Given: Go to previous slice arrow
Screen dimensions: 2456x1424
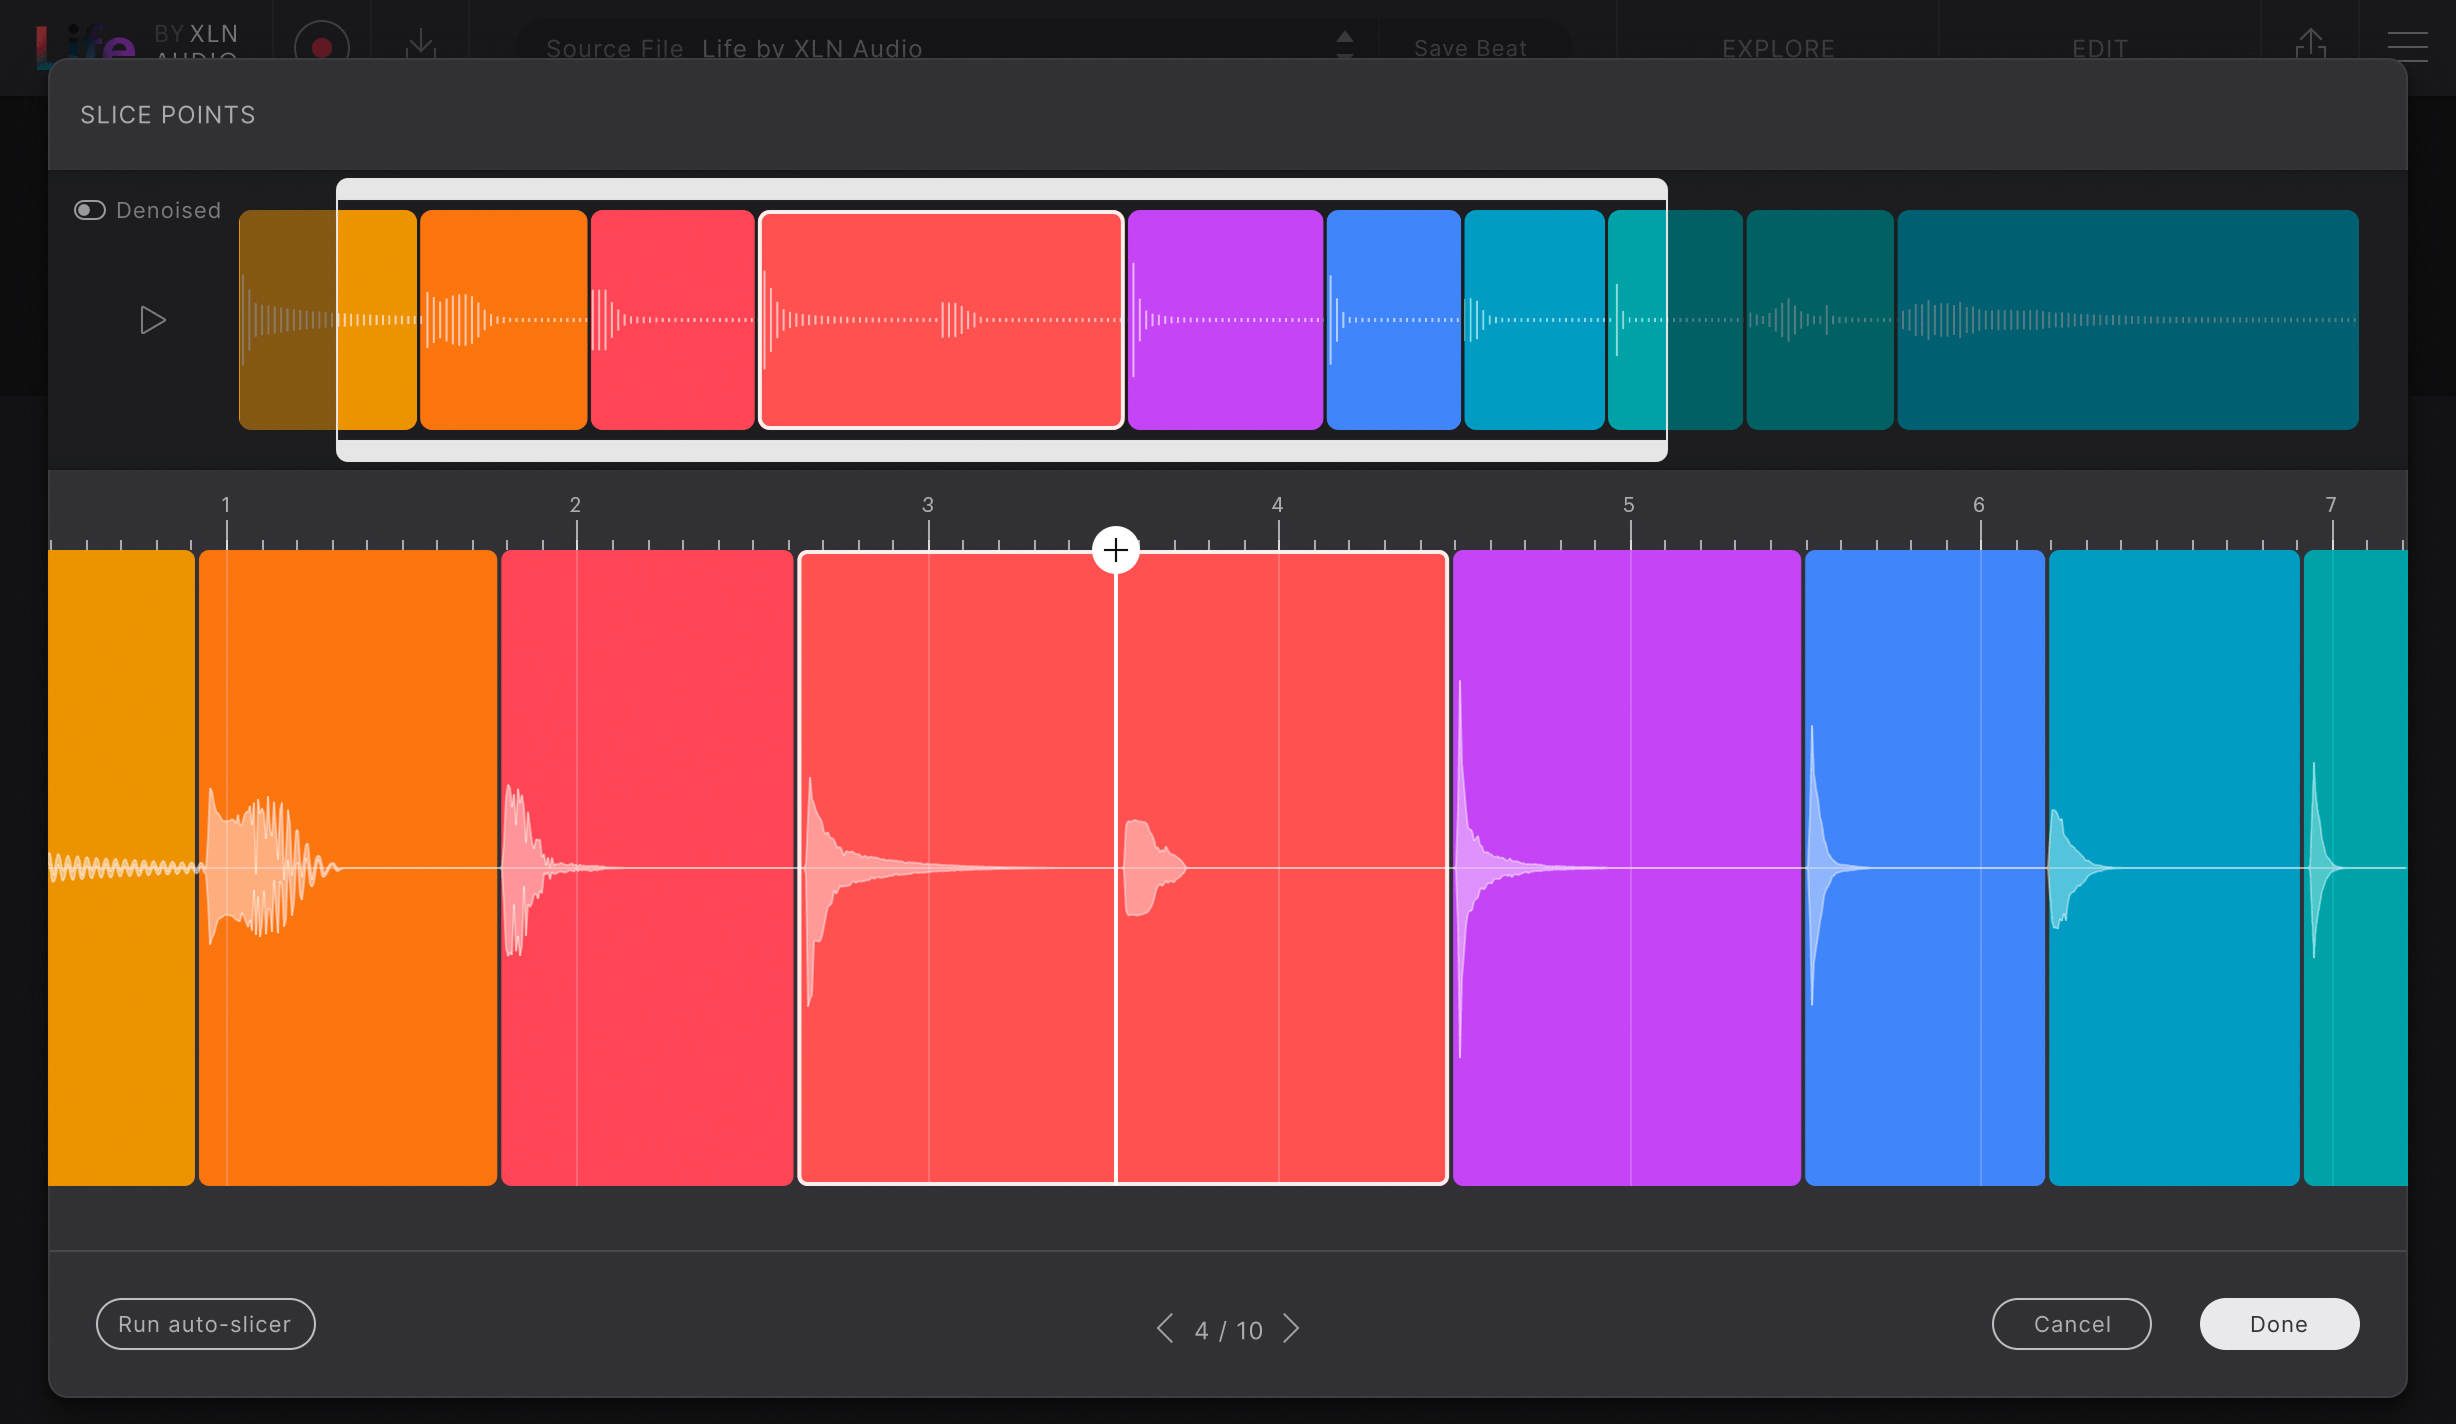Looking at the screenshot, I should (x=1165, y=1328).
